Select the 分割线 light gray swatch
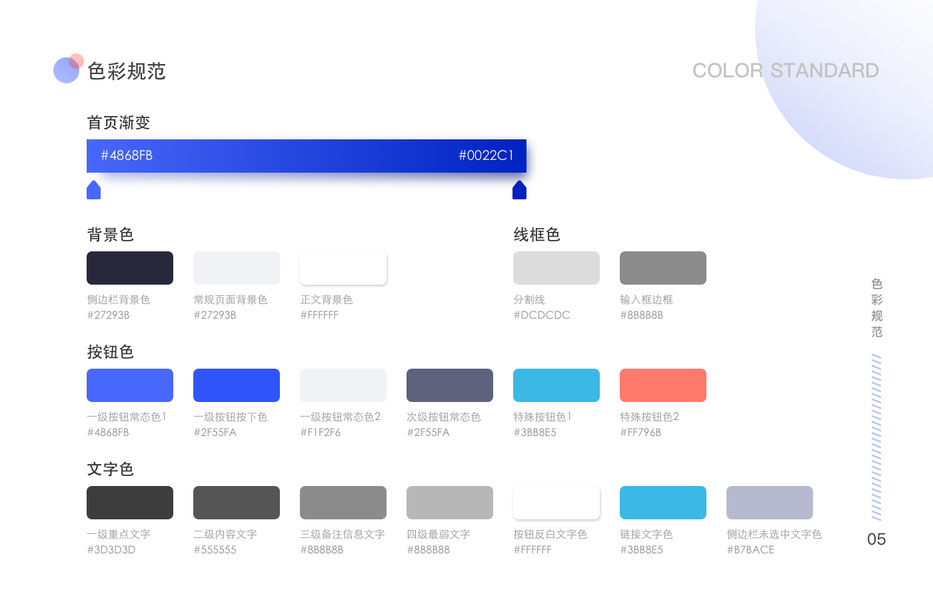The width and height of the screenshot is (933, 600). 556,268
